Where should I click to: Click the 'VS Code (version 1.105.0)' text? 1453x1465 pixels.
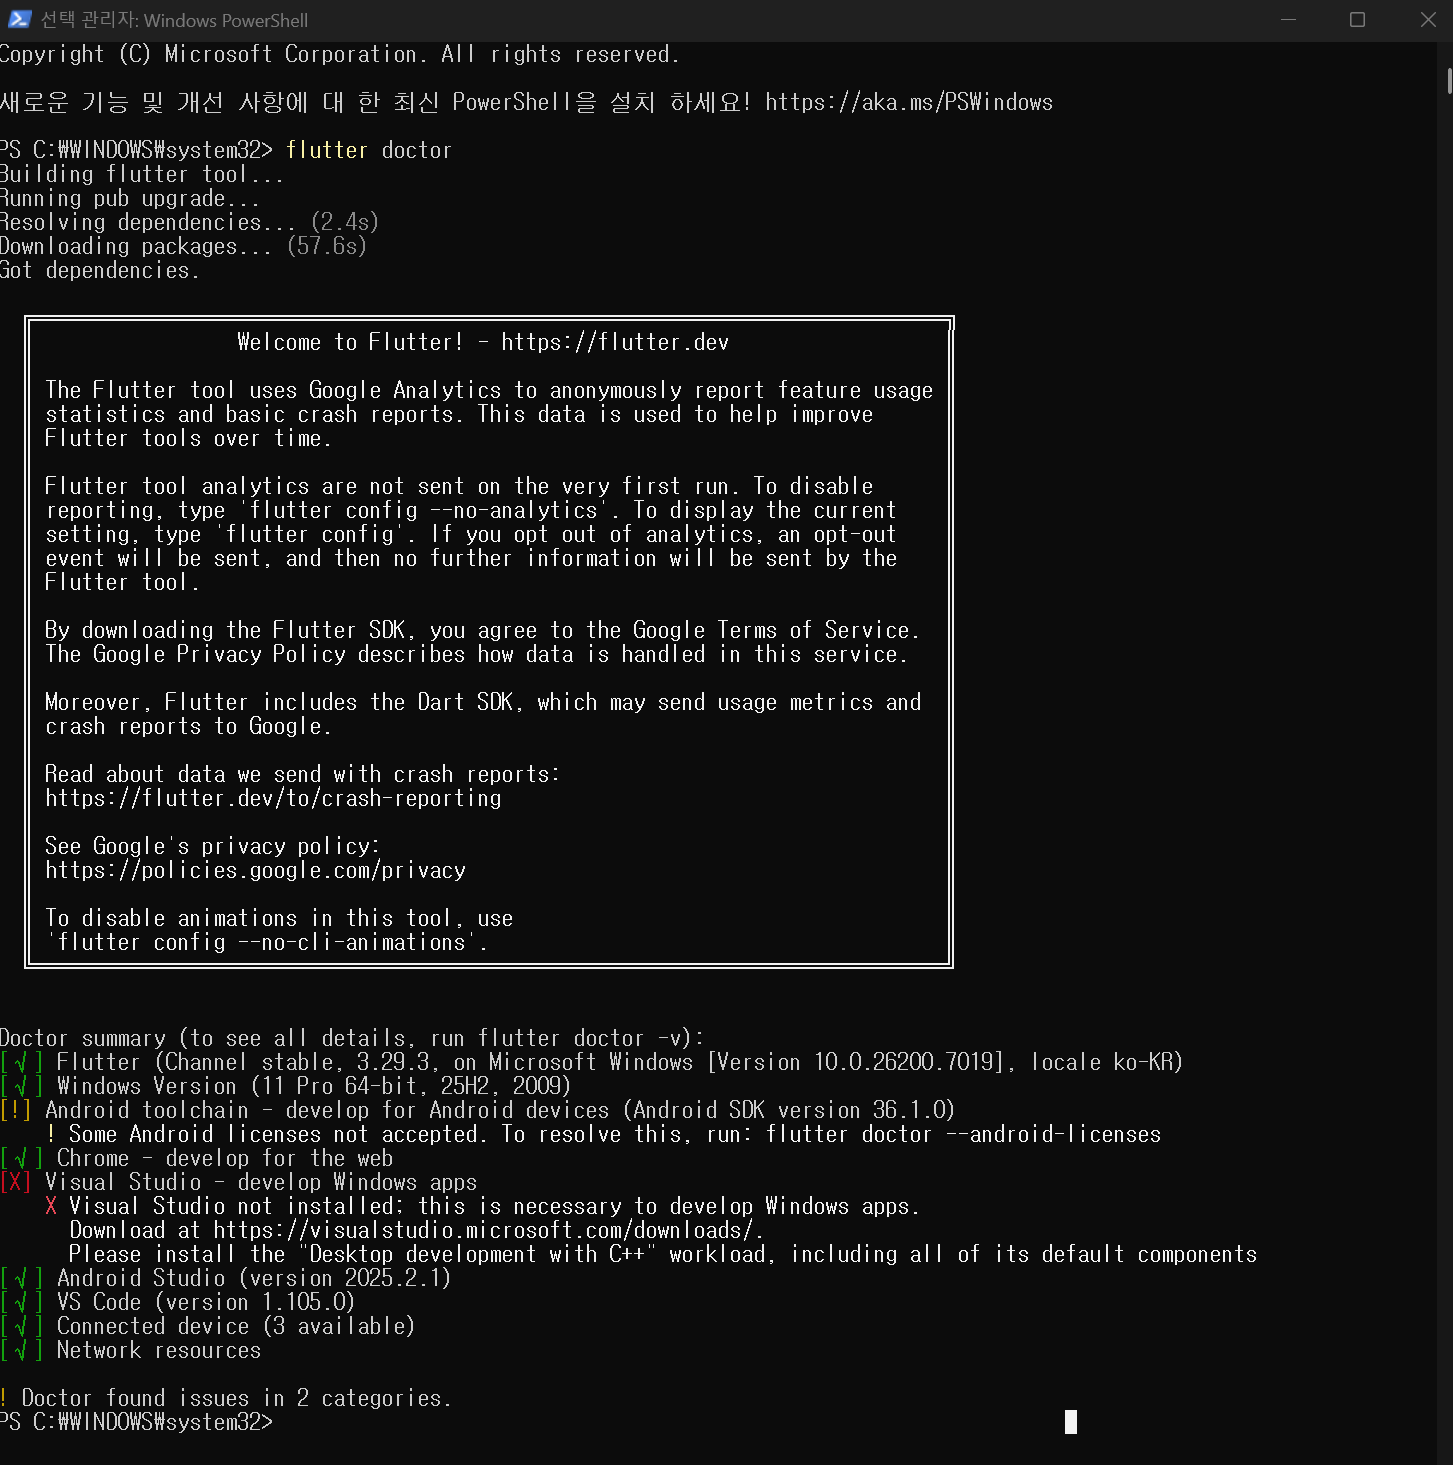click(x=206, y=1302)
